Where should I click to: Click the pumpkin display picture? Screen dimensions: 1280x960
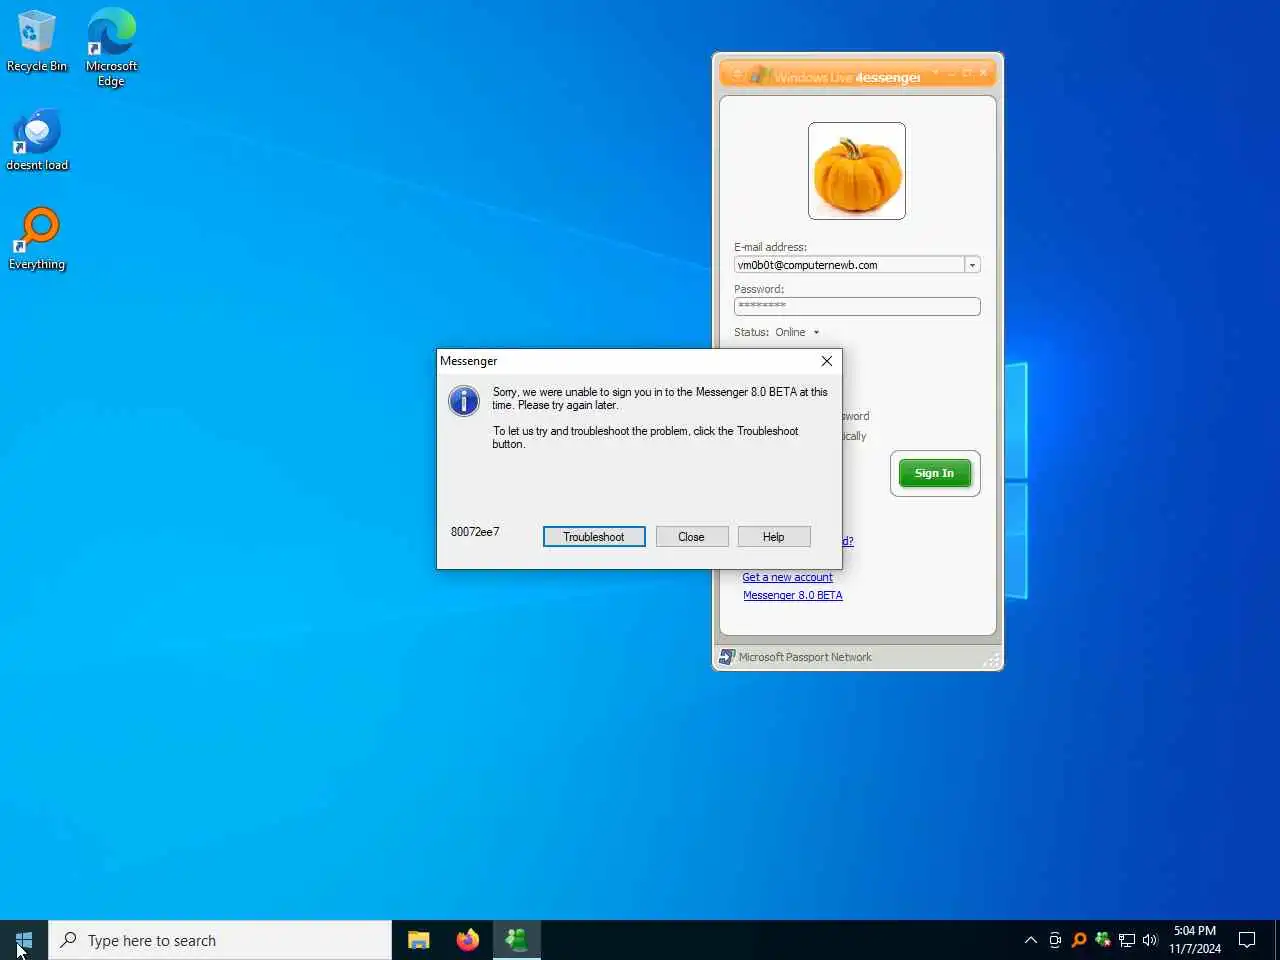click(x=857, y=171)
